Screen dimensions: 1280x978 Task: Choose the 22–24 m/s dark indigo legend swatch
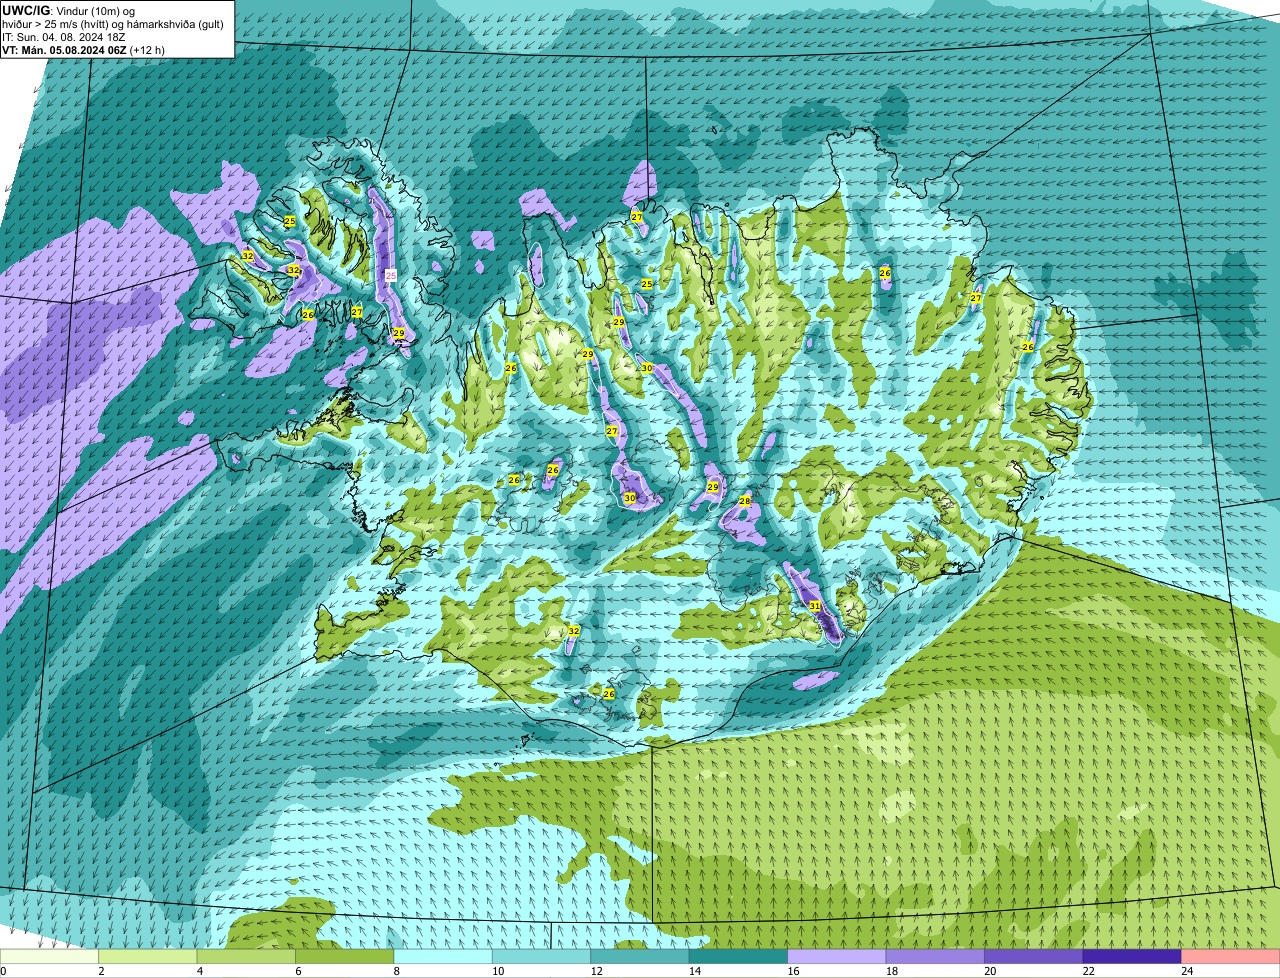click(1132, 957)
